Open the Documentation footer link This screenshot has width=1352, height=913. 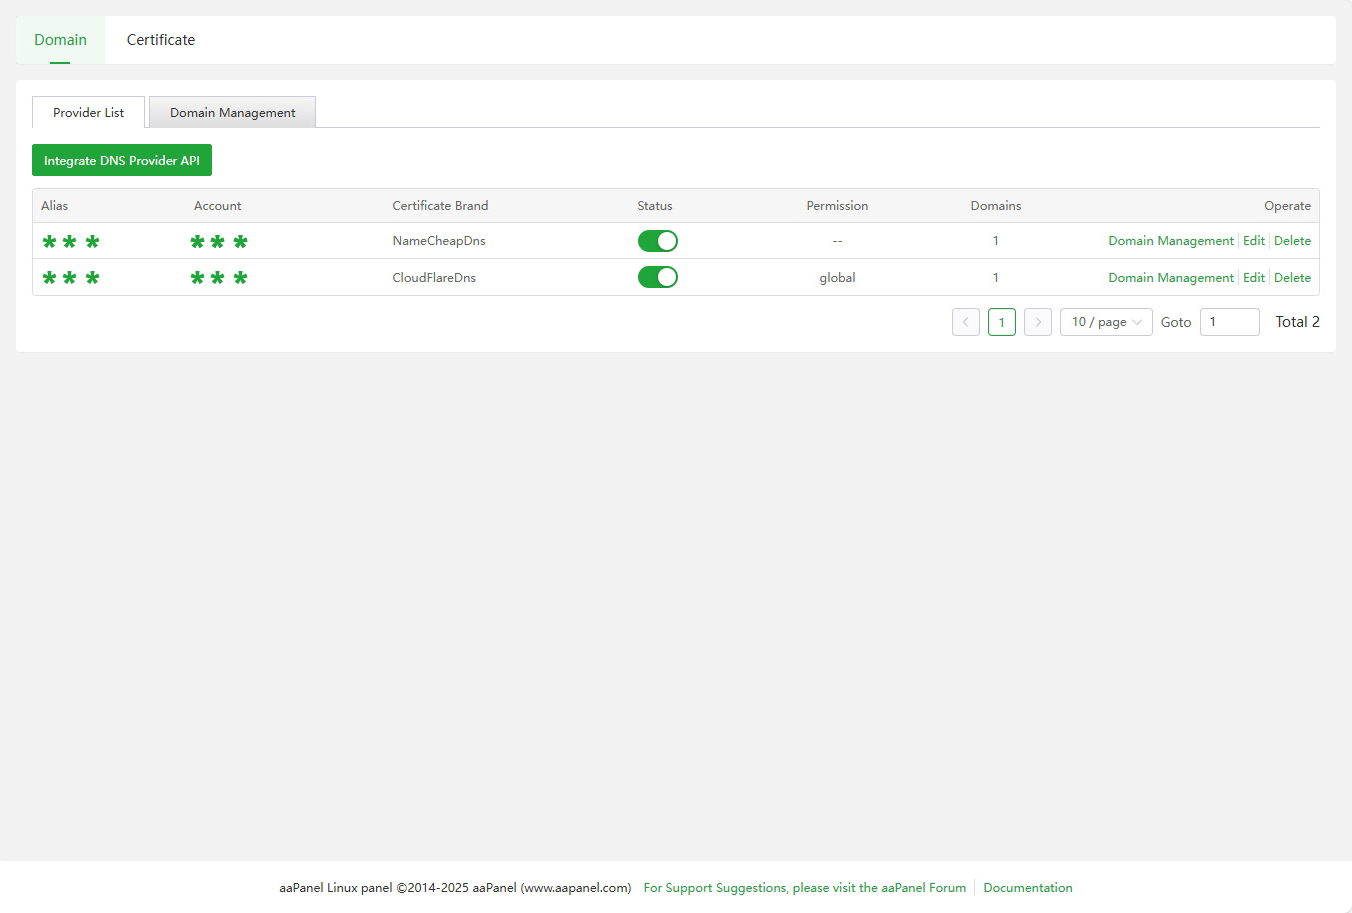1027,888
